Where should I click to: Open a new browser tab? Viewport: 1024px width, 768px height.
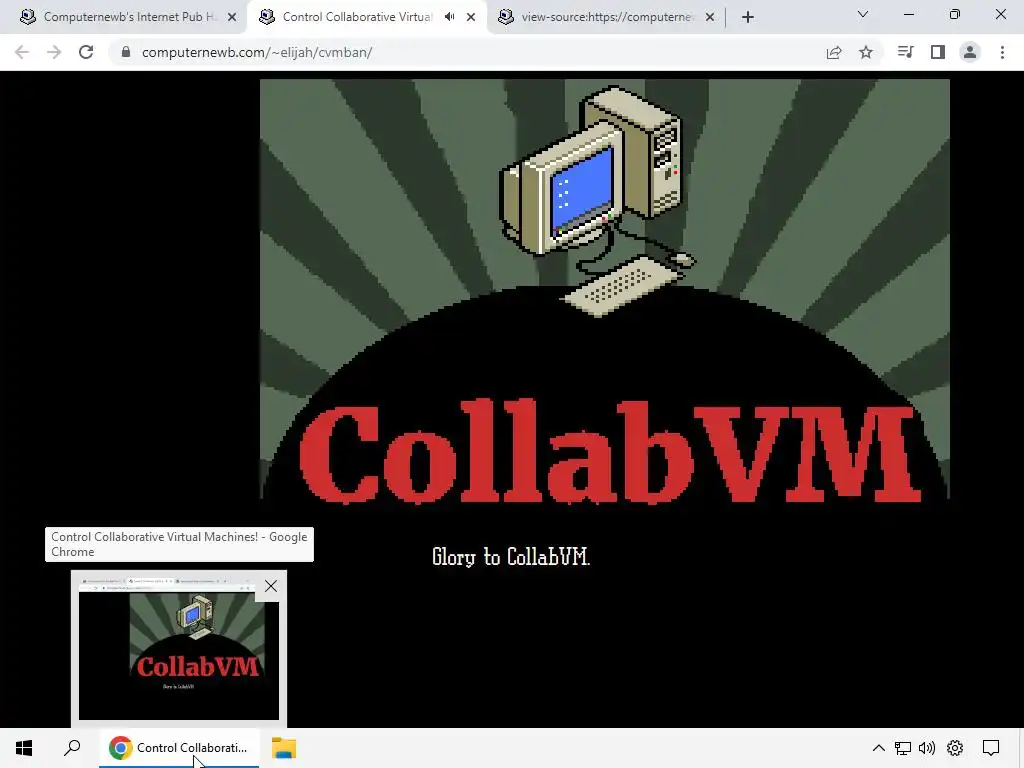click(748, 17)
